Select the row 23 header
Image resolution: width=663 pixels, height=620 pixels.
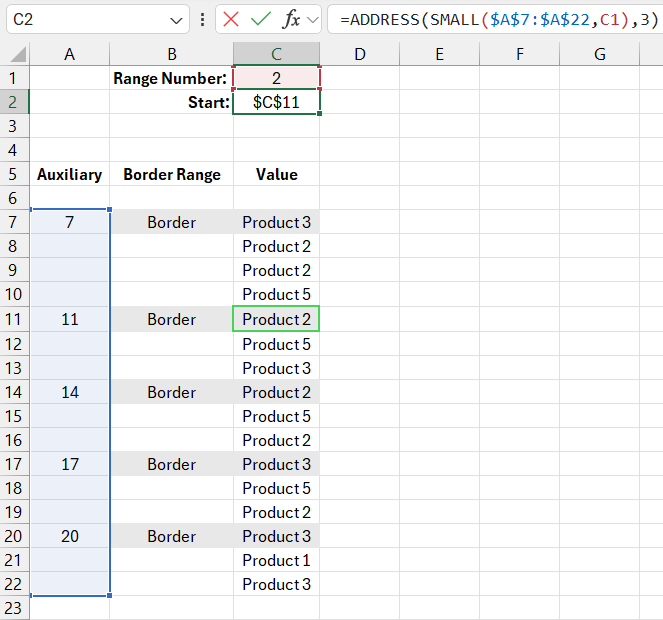coord(15,608)
